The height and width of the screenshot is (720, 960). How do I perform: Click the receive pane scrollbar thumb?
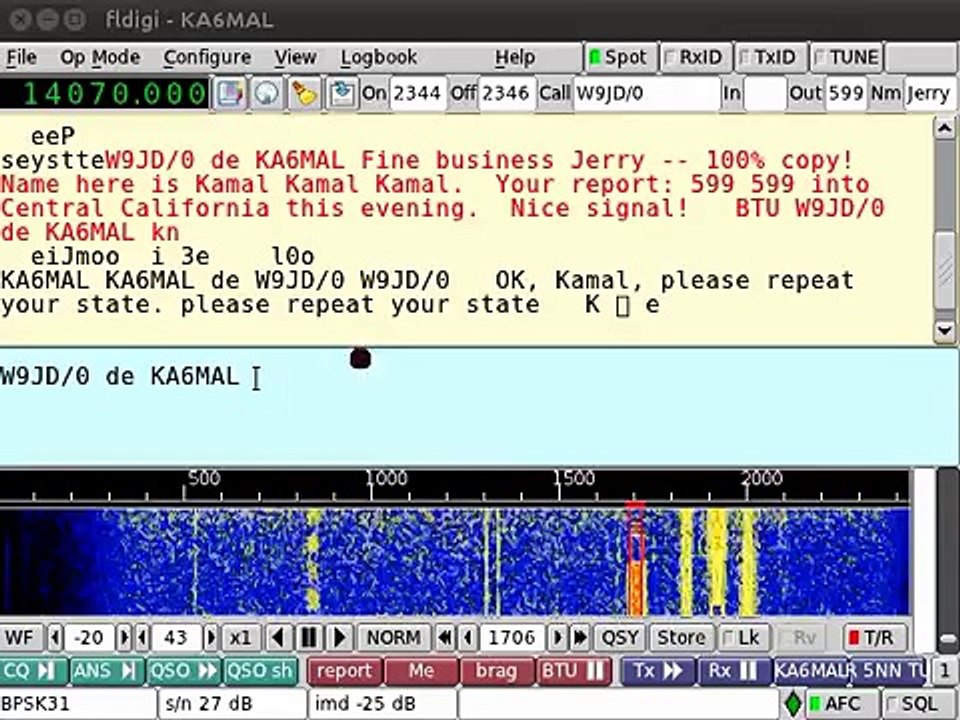click(945, 272)
